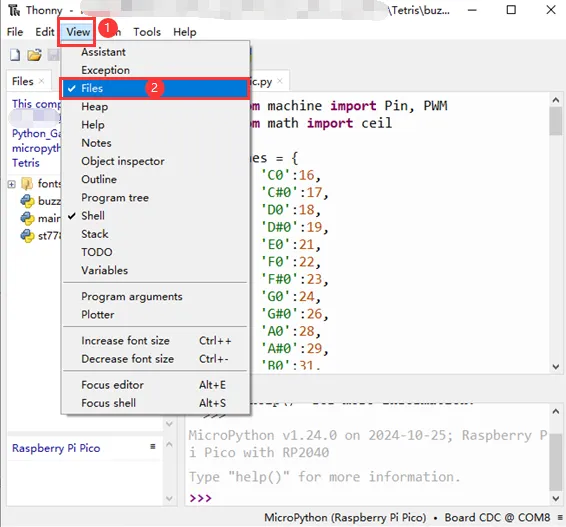Screen dimensions: 566x527
Task: Select TODO in View menu
Action: (x=155, y=252)
